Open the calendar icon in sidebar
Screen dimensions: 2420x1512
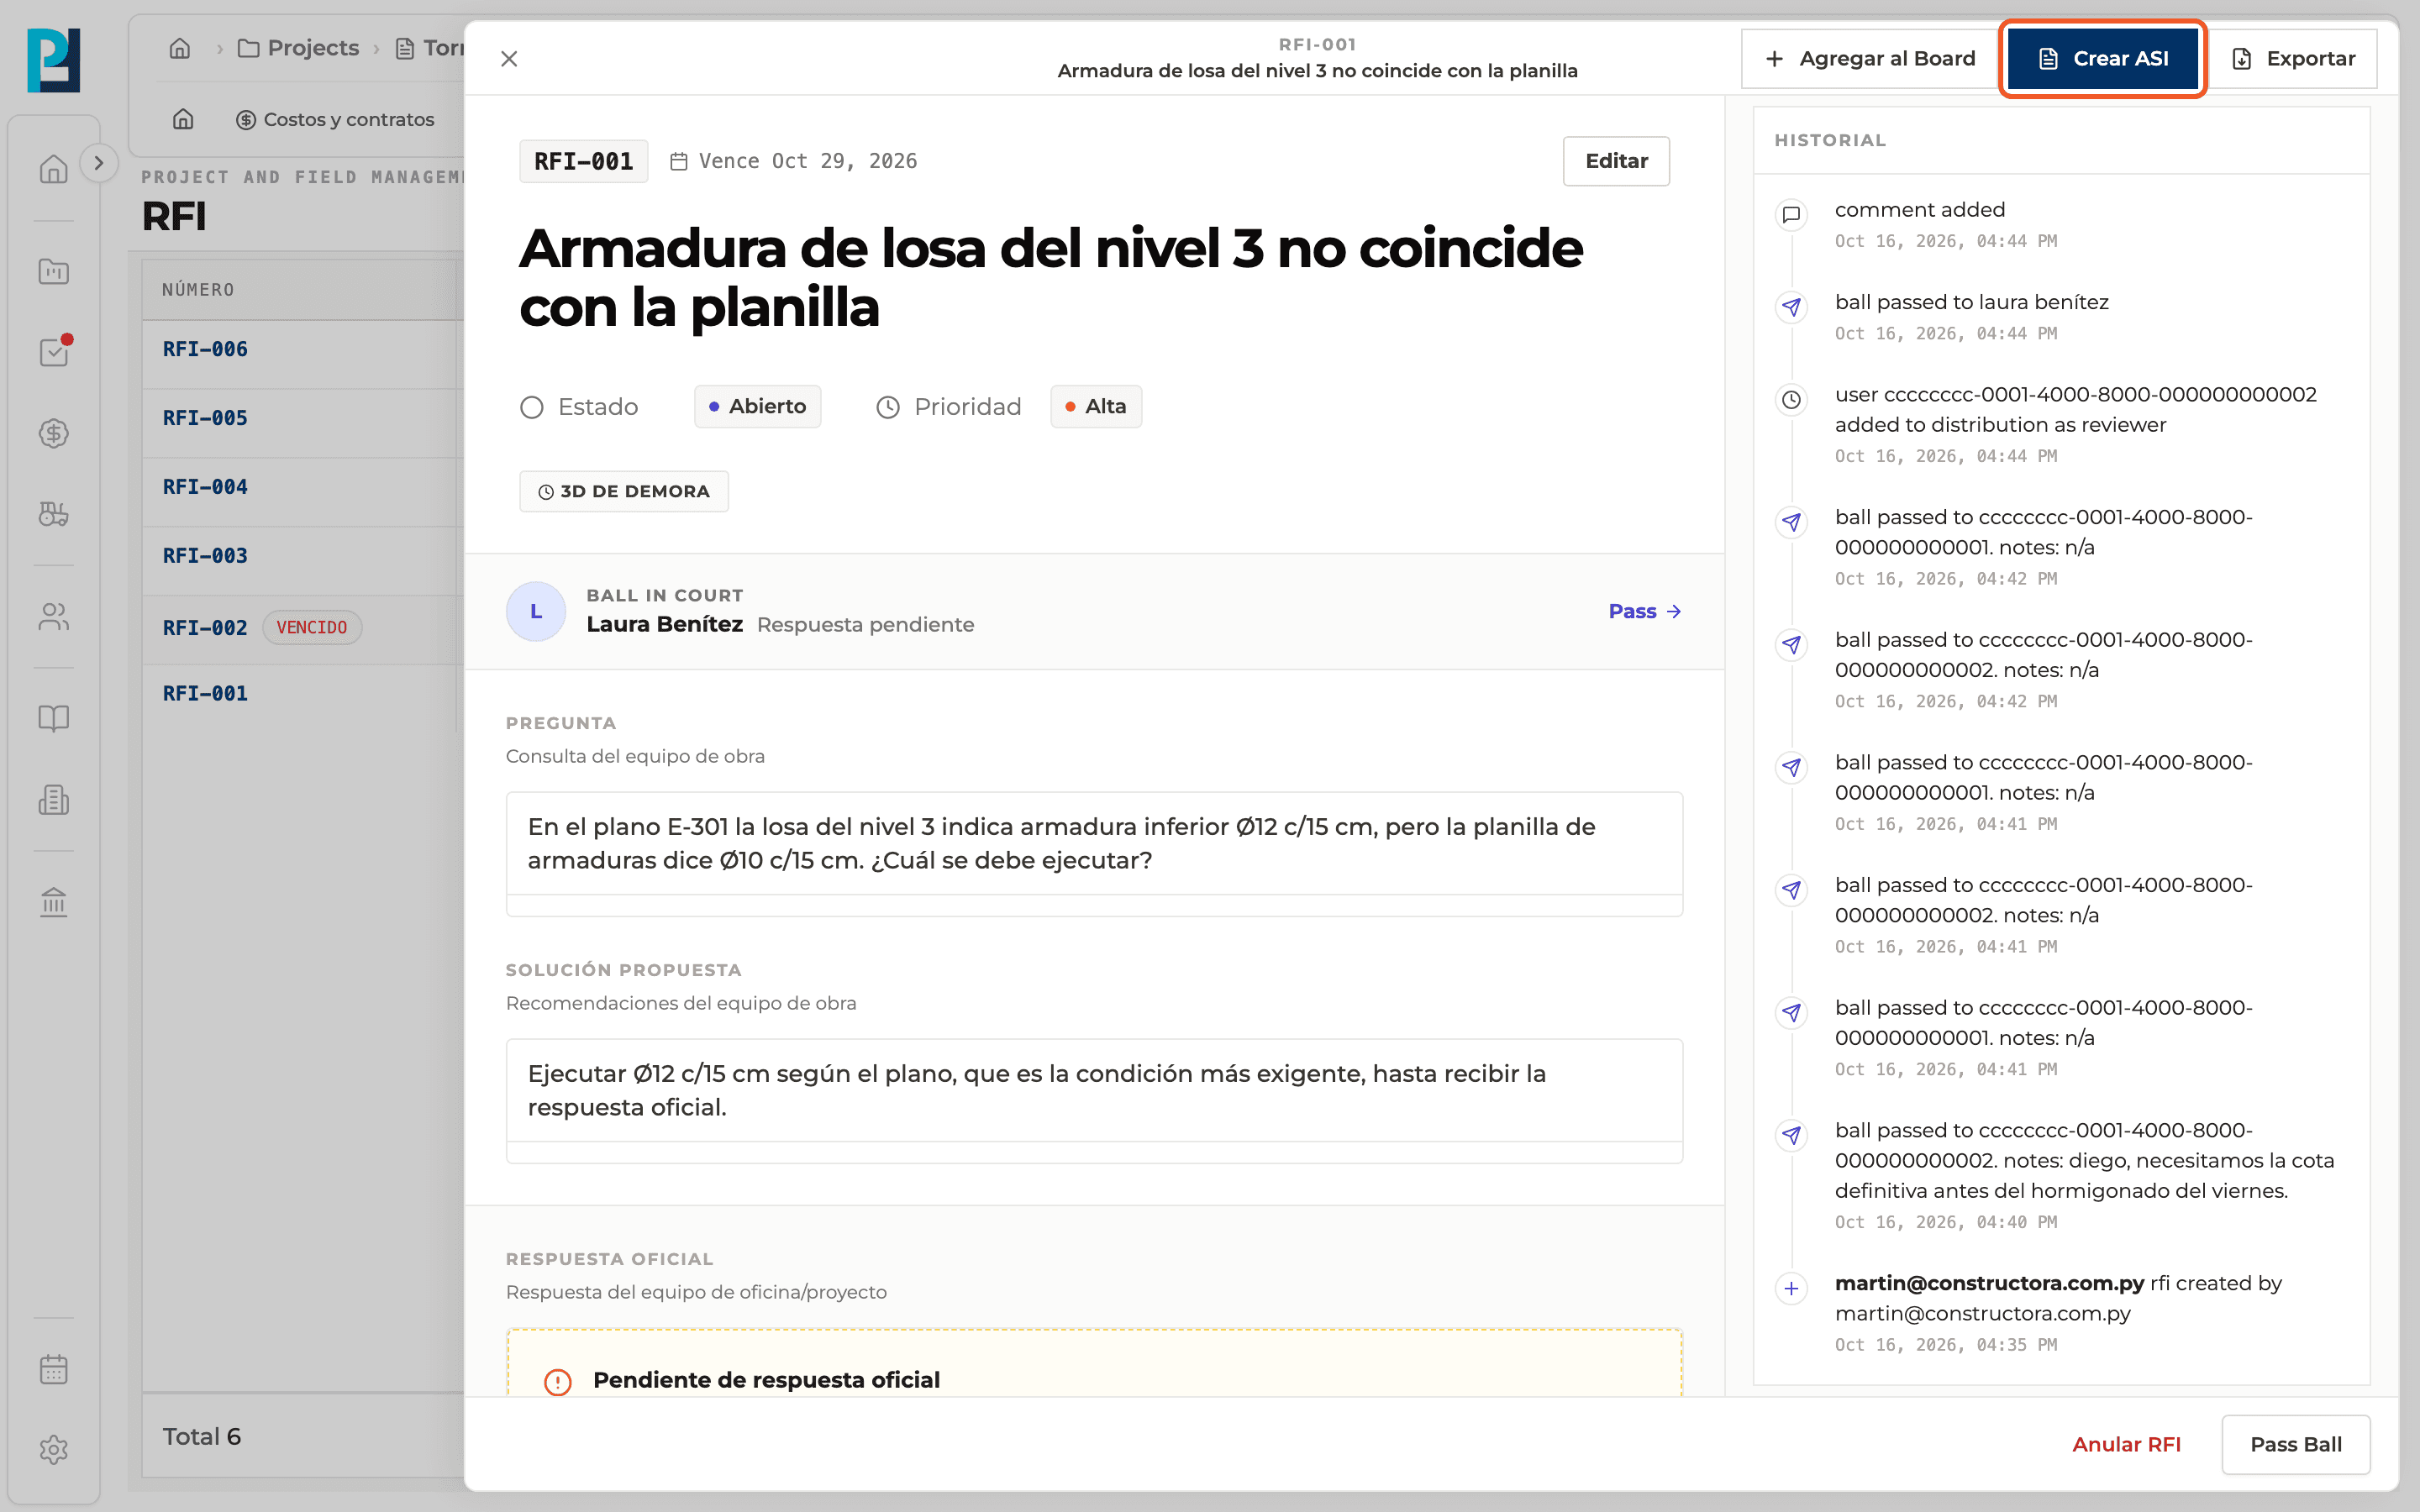[54, 1369]
